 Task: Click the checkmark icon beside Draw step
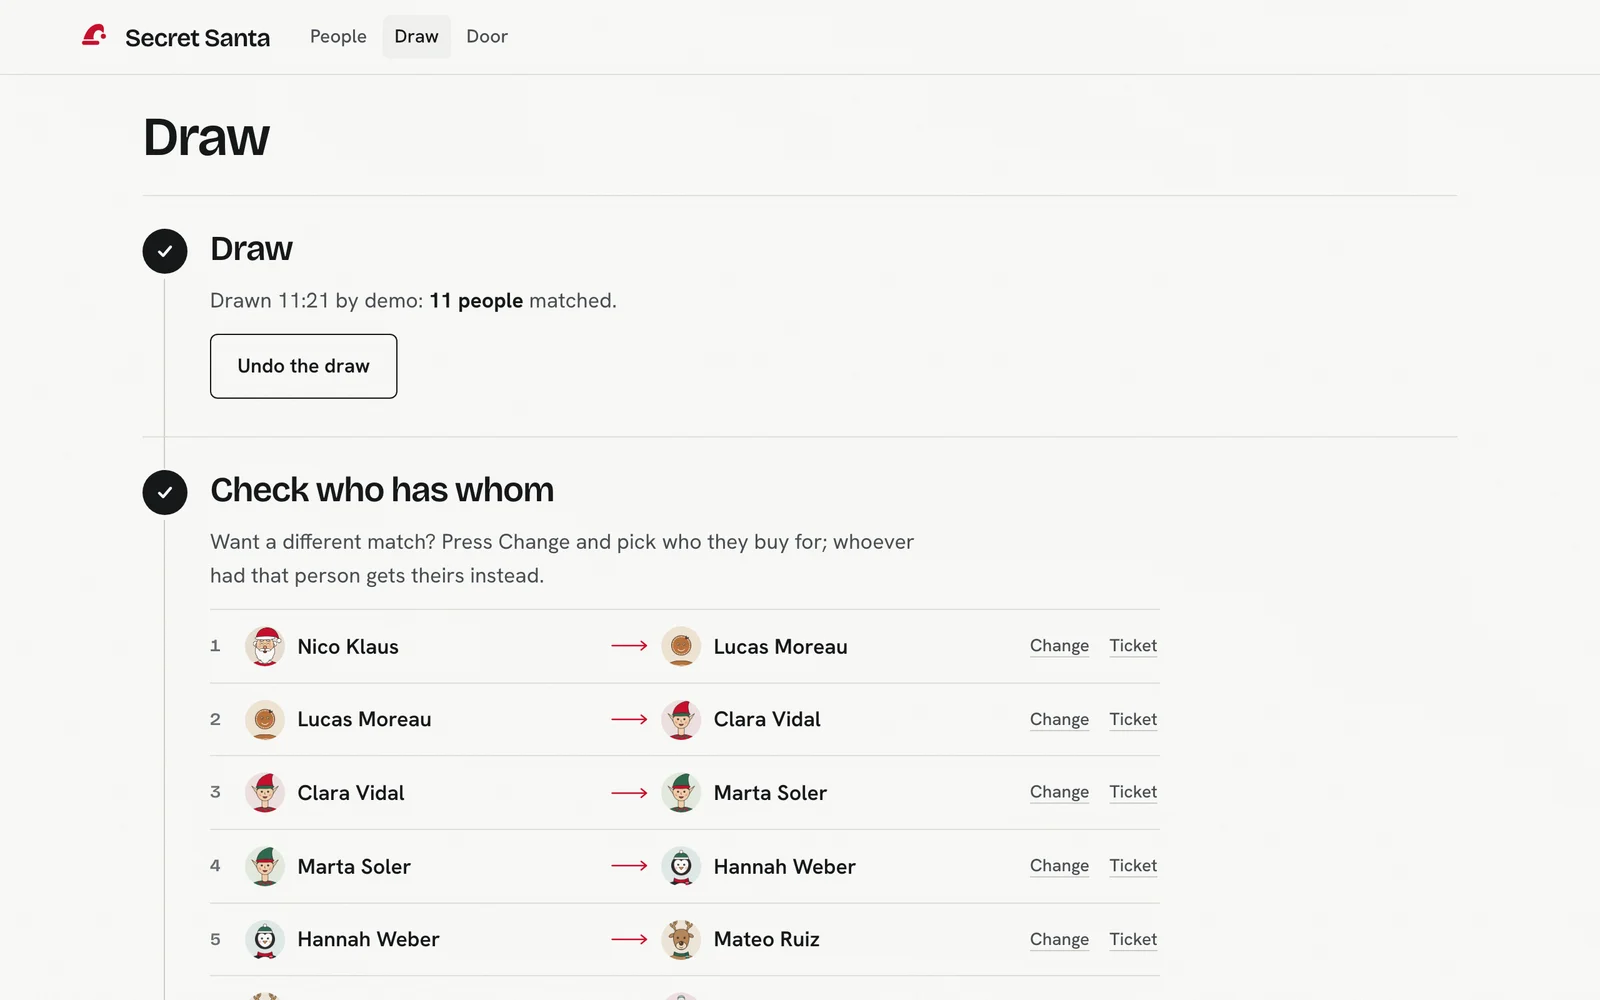pyautogui.click(x=165, y=251)
